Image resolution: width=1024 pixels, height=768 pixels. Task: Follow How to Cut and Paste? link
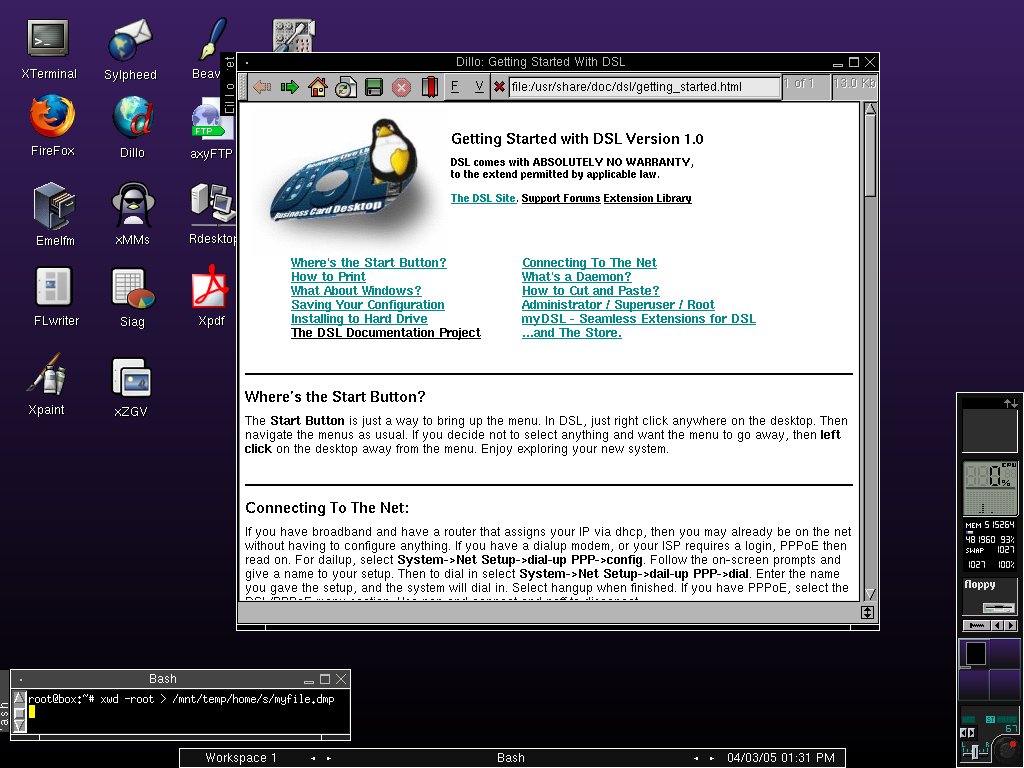(590, 291)
